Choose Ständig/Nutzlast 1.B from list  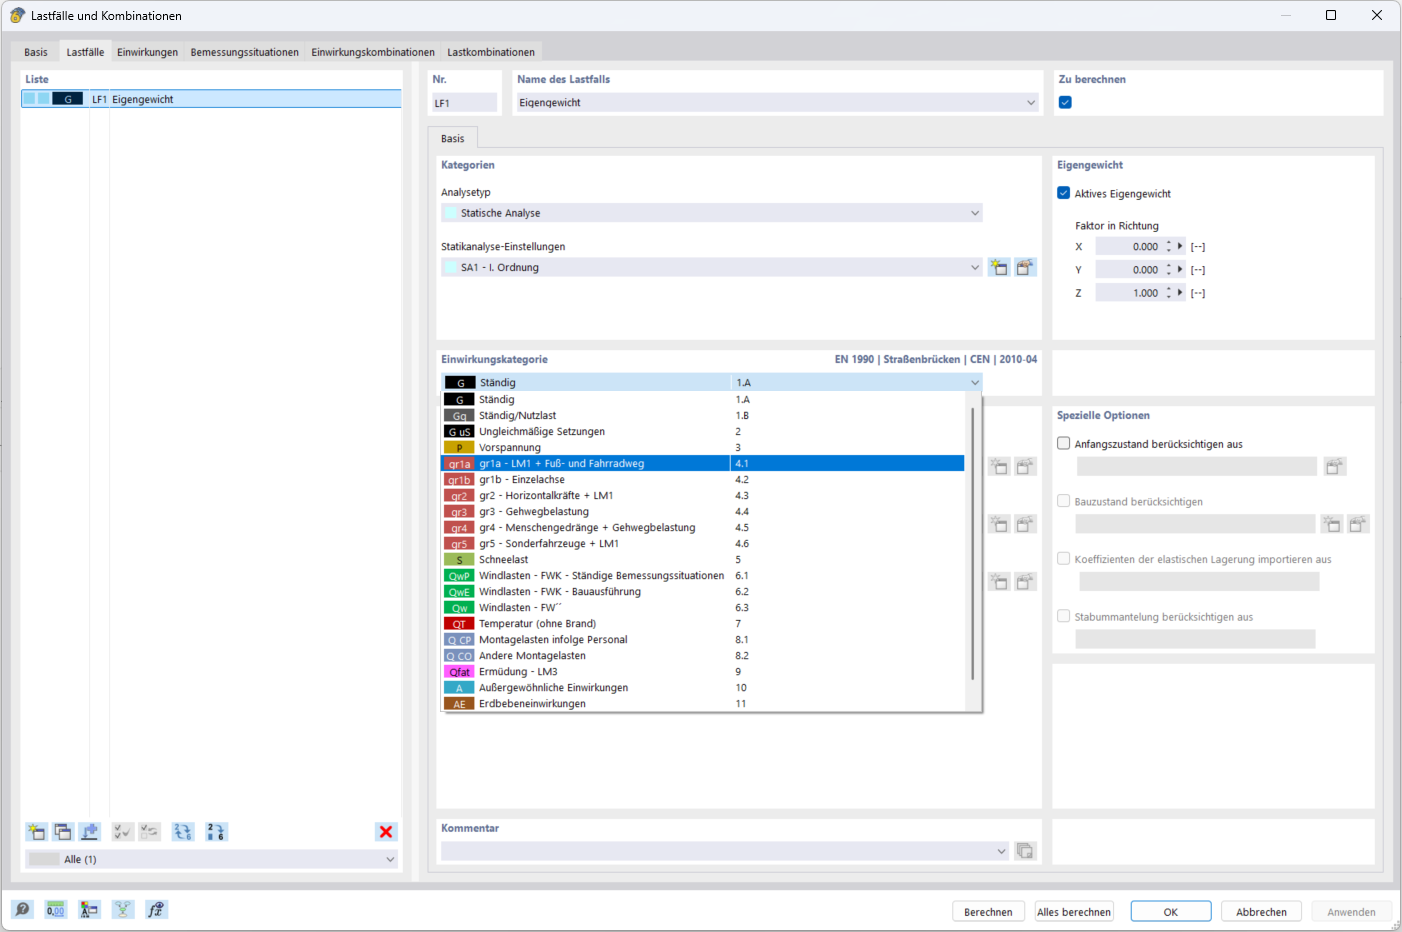click(x=703, y=416)
